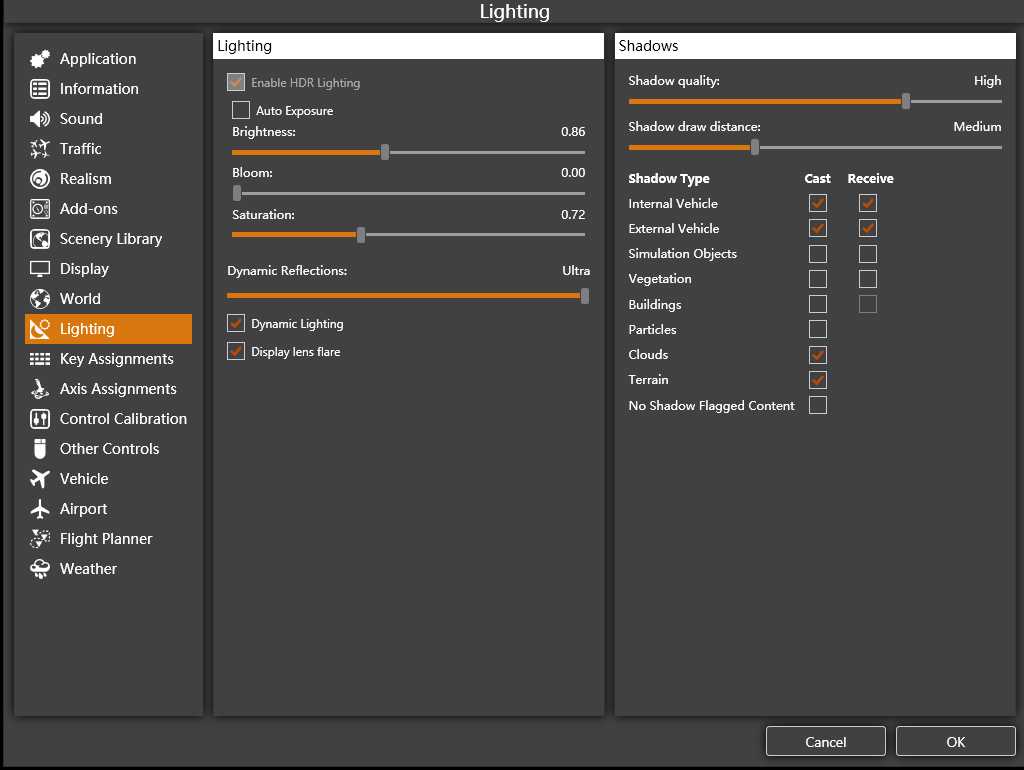1024x770 pixels.
Task: Toggle Internal Vehicle Receive shadow checkbox
Action: [868, 203]
